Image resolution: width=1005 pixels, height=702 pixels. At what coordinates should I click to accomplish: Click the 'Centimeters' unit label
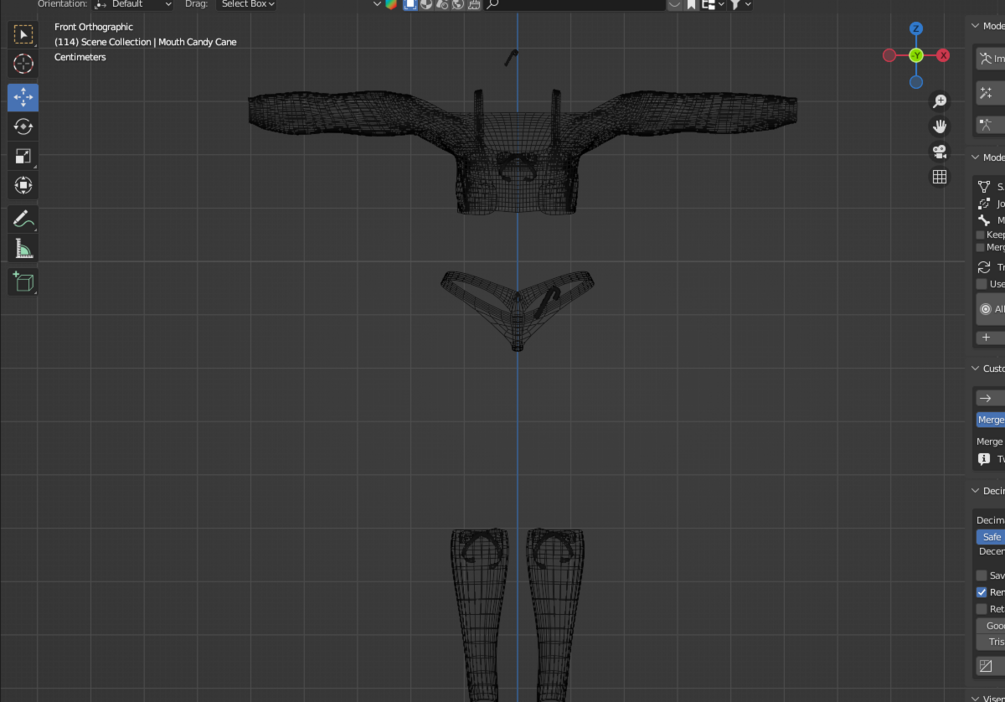(80, 57)
